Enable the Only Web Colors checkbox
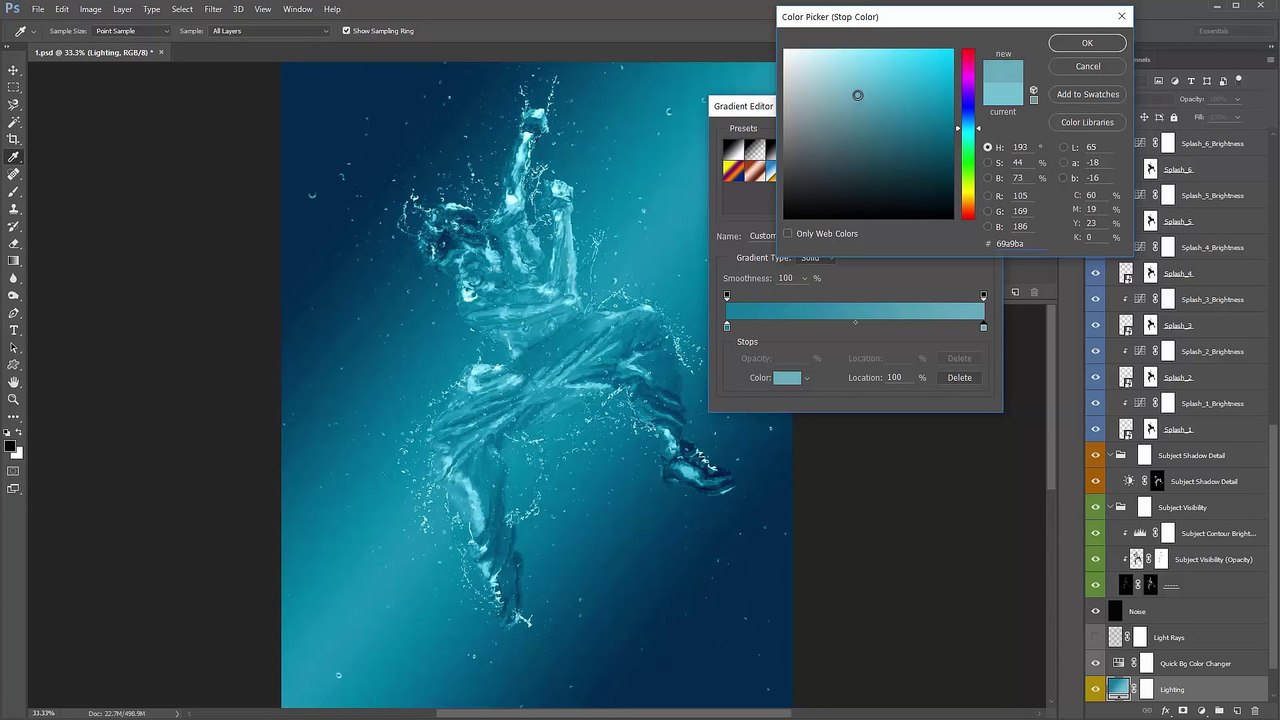The width and height of the screenshot is (1280, 720). [788, 234]
